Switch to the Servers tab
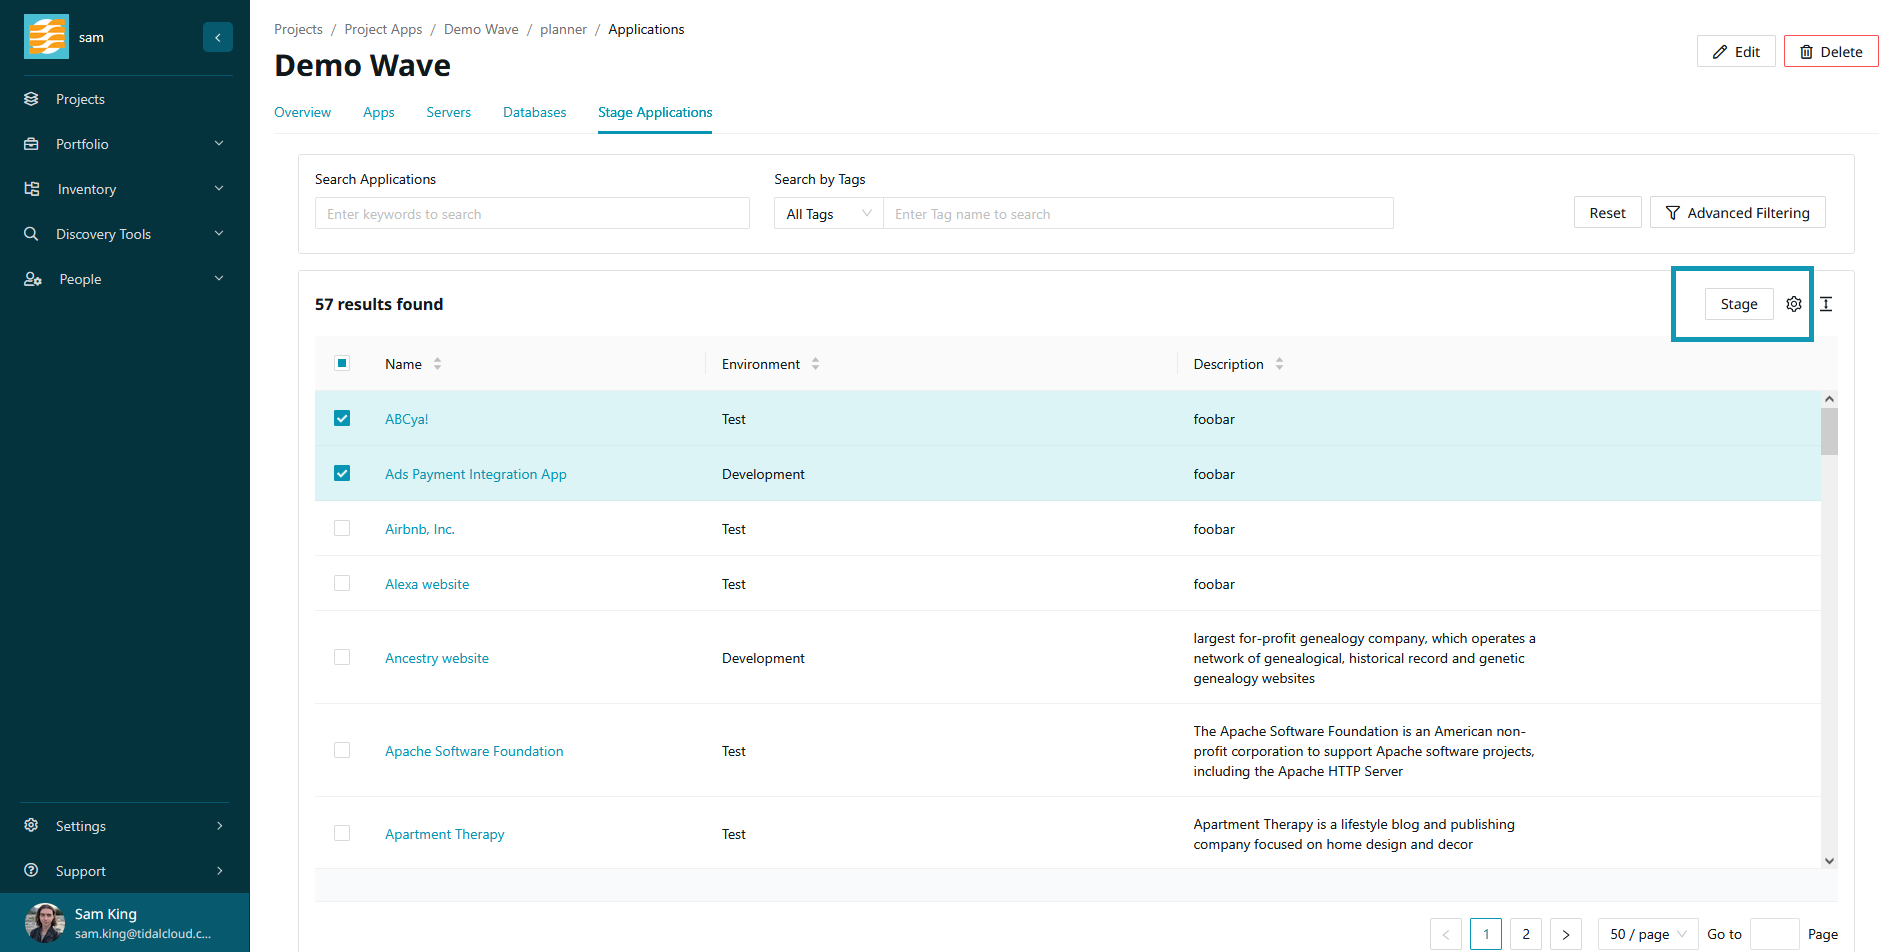The image size is (1894, 952). 448,112
